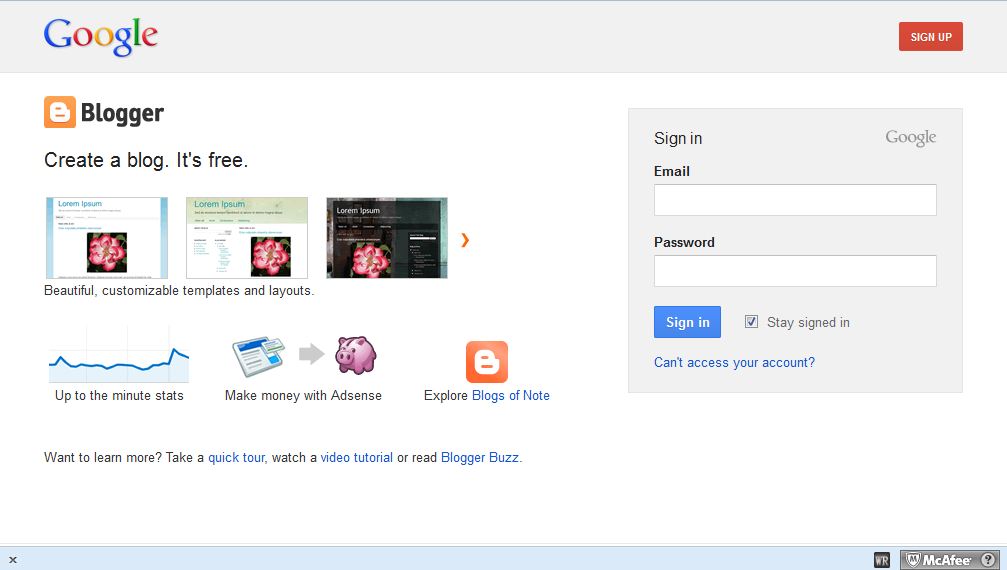This screenshot has width=1007, height=570.
Task: Click the 'Make money with Adsense' caption
Action: pos(303,395)
